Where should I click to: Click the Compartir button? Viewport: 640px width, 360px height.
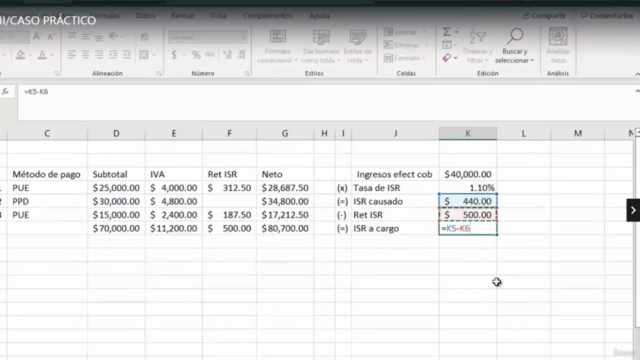(x=544, y=16)
